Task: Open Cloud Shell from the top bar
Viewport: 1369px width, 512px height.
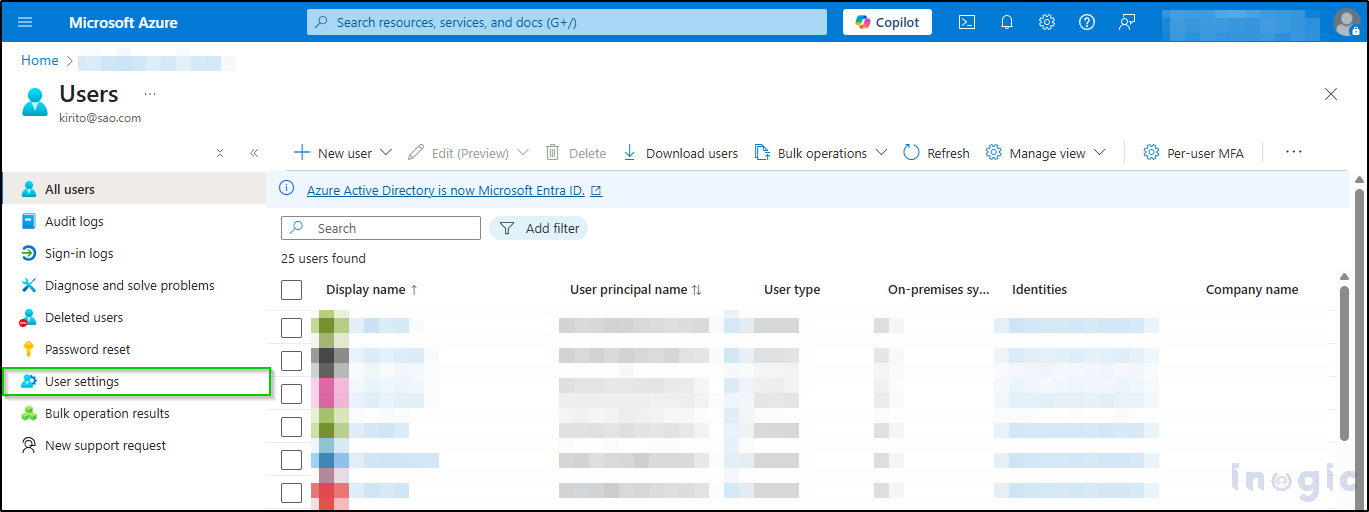Action: click(967, 22)
